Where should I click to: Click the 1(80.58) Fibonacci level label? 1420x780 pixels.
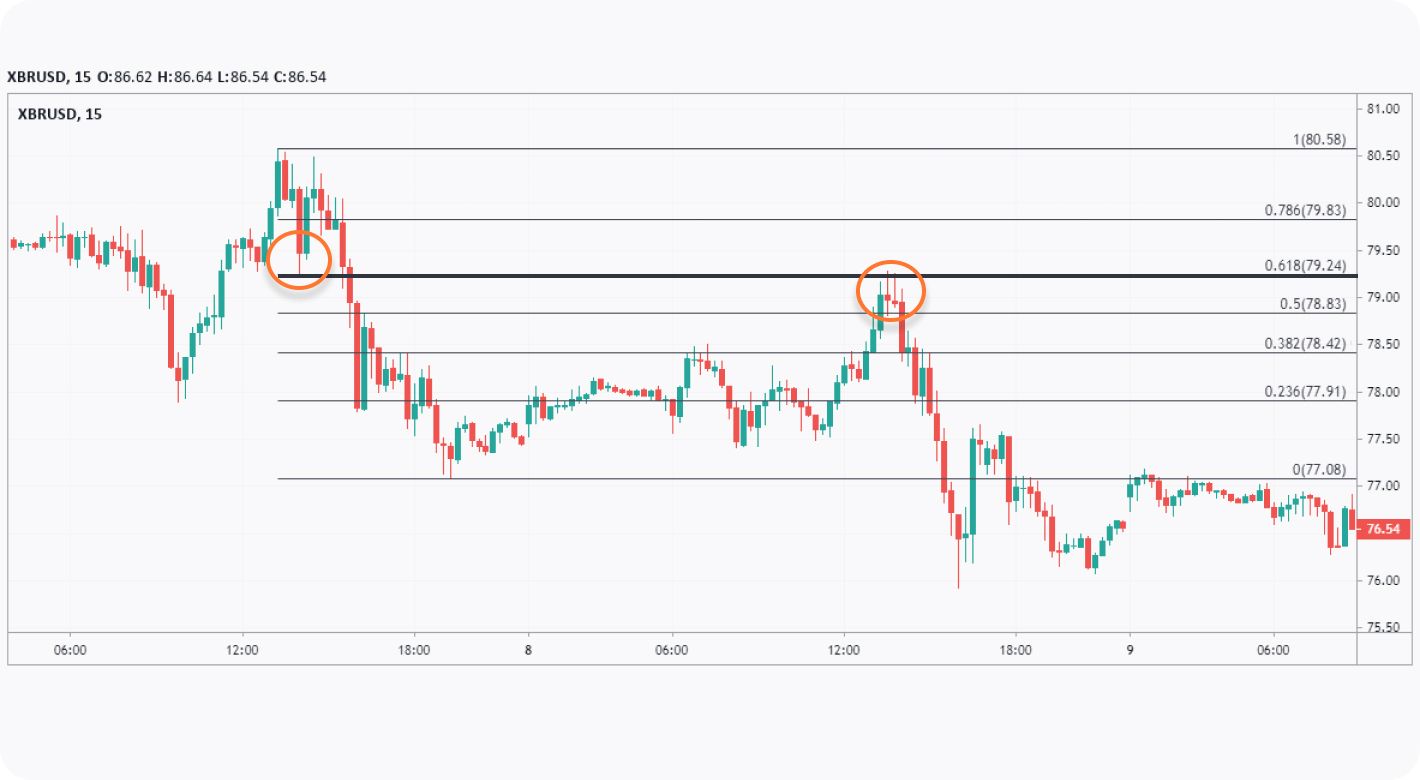[1319, 139]
